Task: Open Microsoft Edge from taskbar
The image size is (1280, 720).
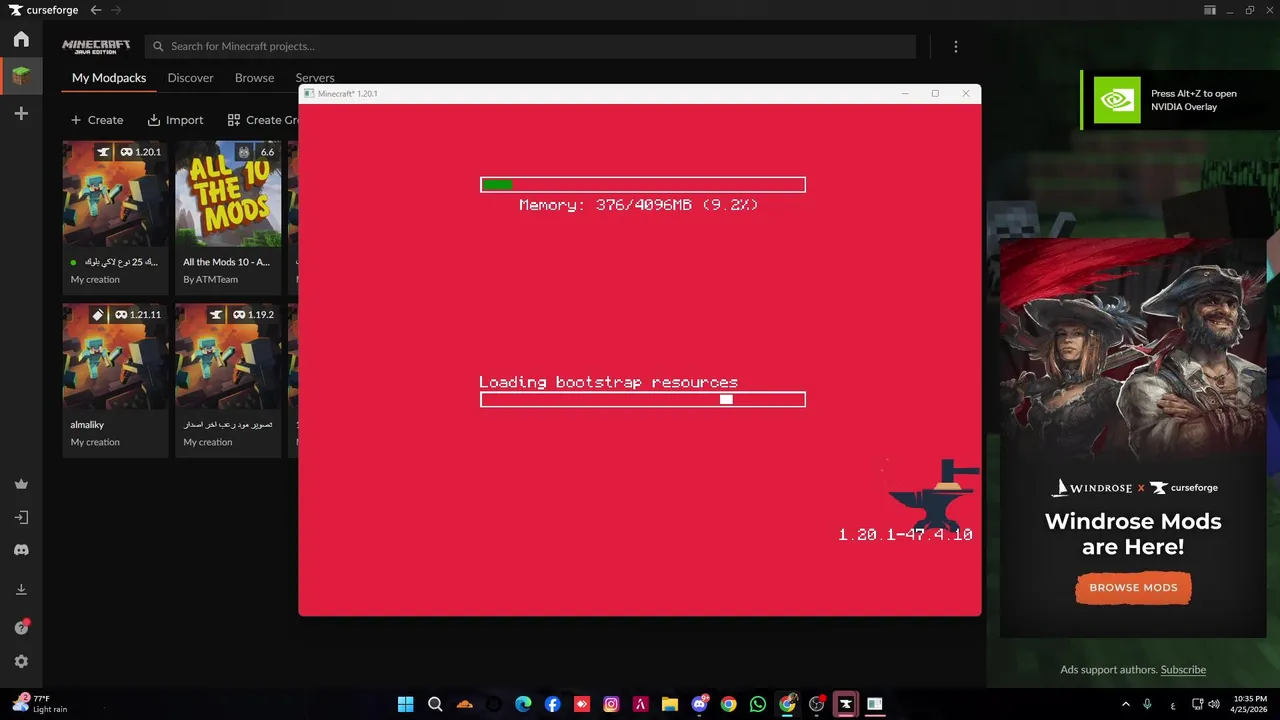Action: tap(523, 704)
